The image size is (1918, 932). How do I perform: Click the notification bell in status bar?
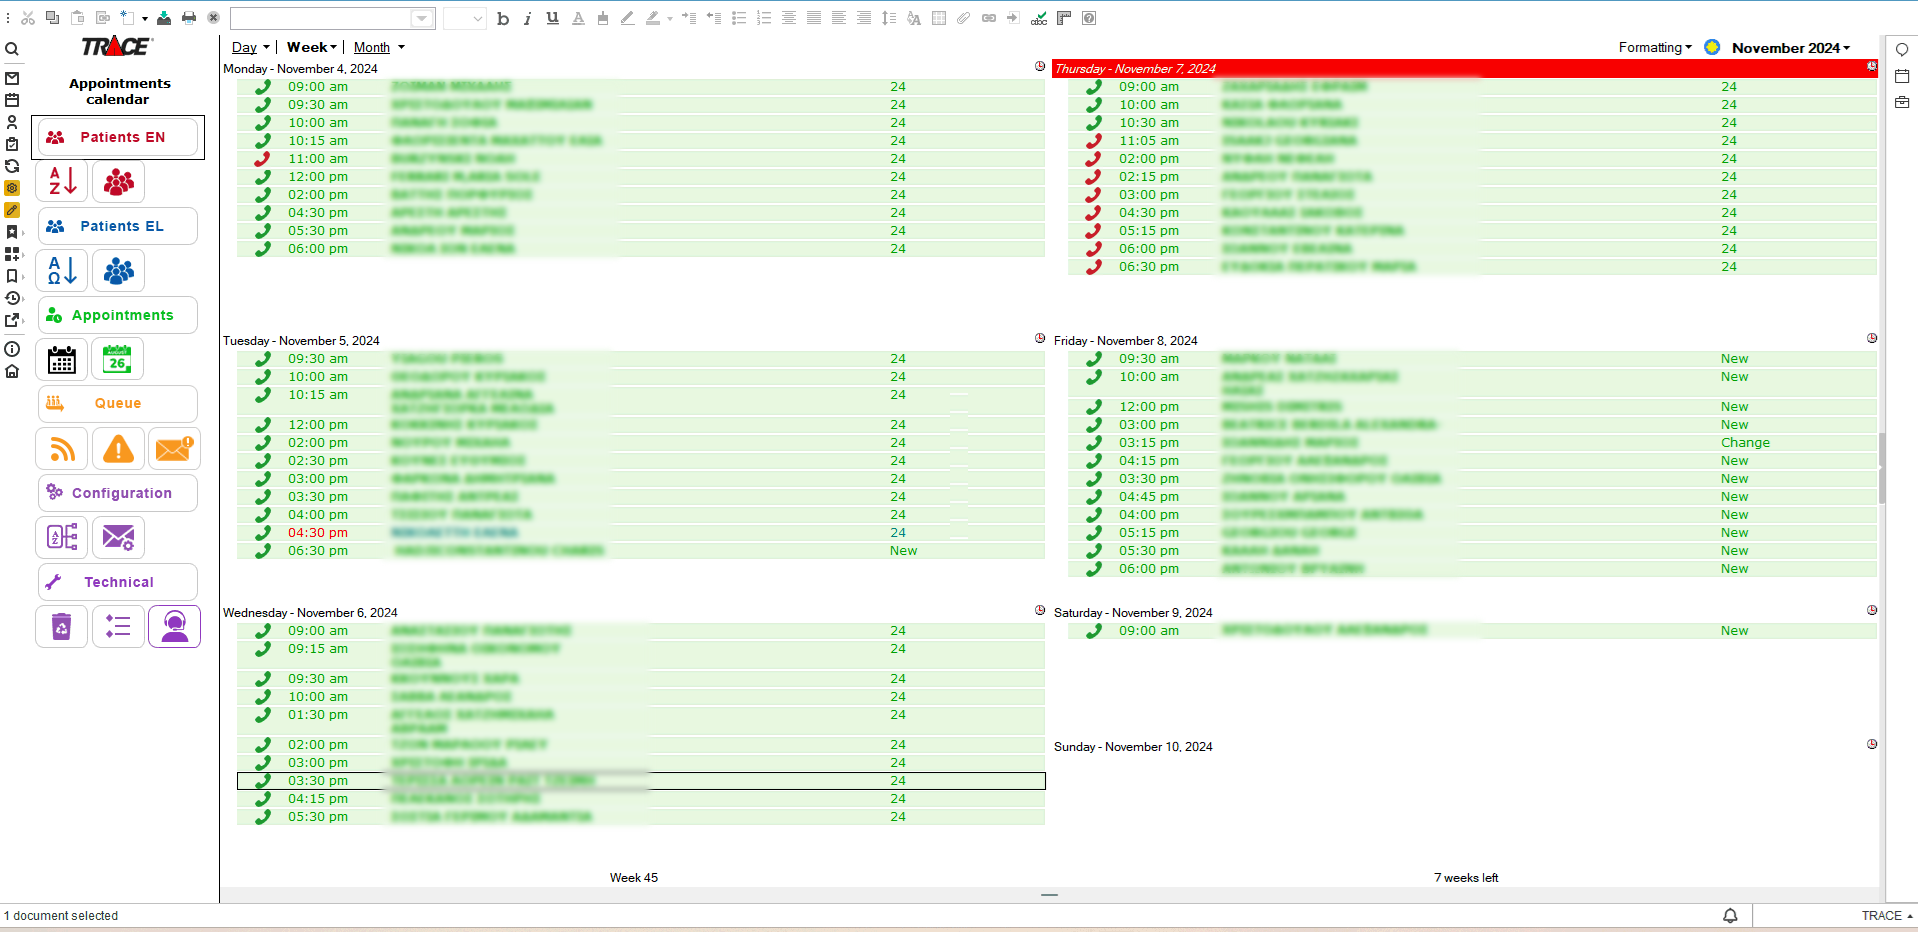click(x=1730, y=915)
